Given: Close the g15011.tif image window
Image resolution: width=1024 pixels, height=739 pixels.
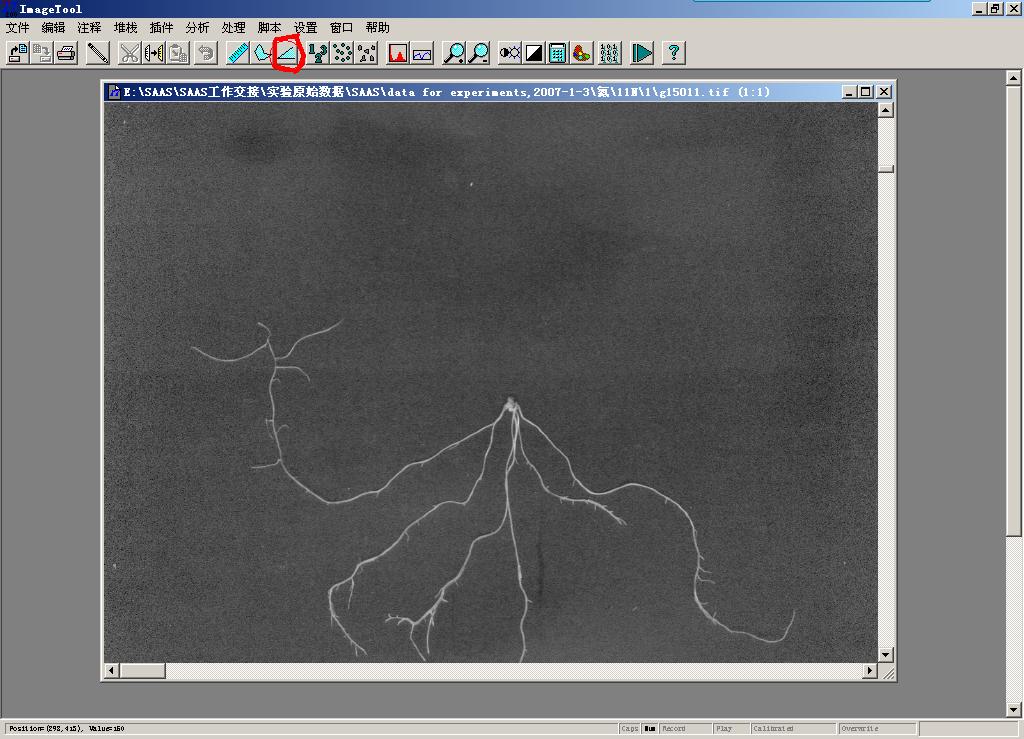Looking at the screenshot, I should [884, 92].
